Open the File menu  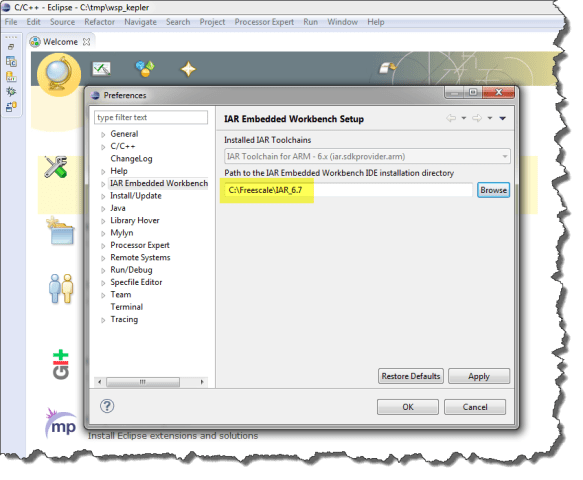11,22
